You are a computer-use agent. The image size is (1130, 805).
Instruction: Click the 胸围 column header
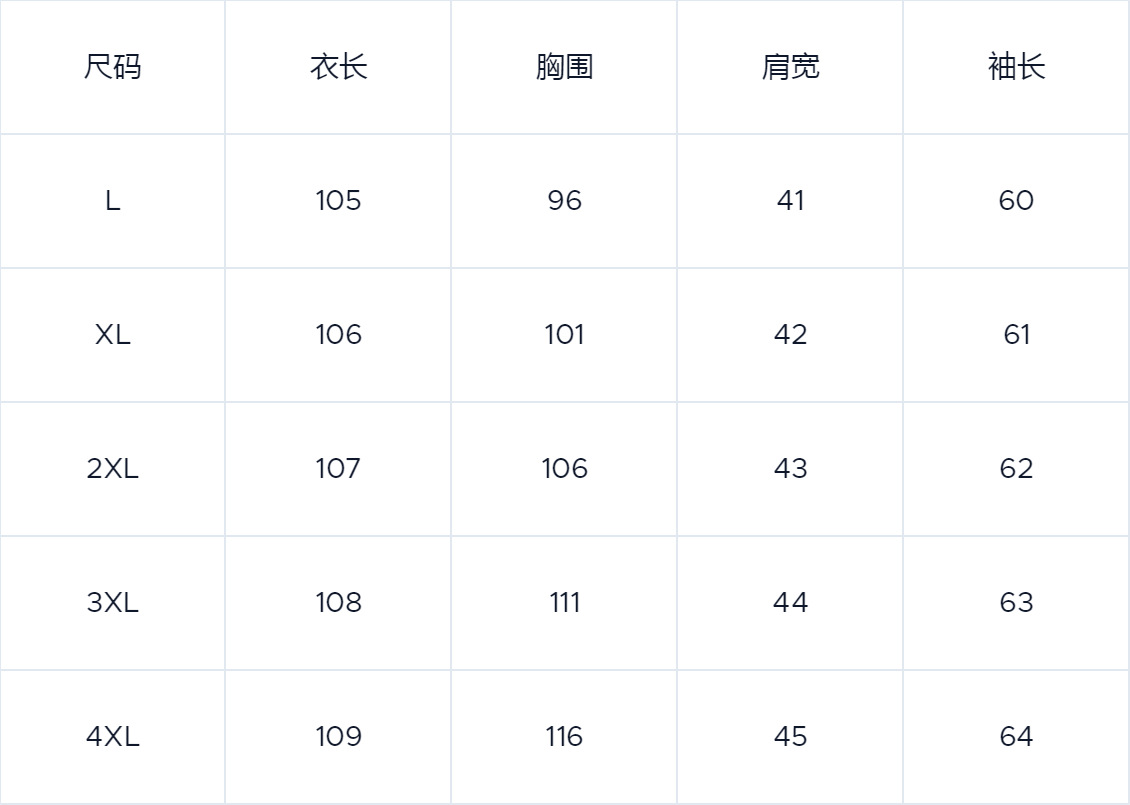coord(564,67)
